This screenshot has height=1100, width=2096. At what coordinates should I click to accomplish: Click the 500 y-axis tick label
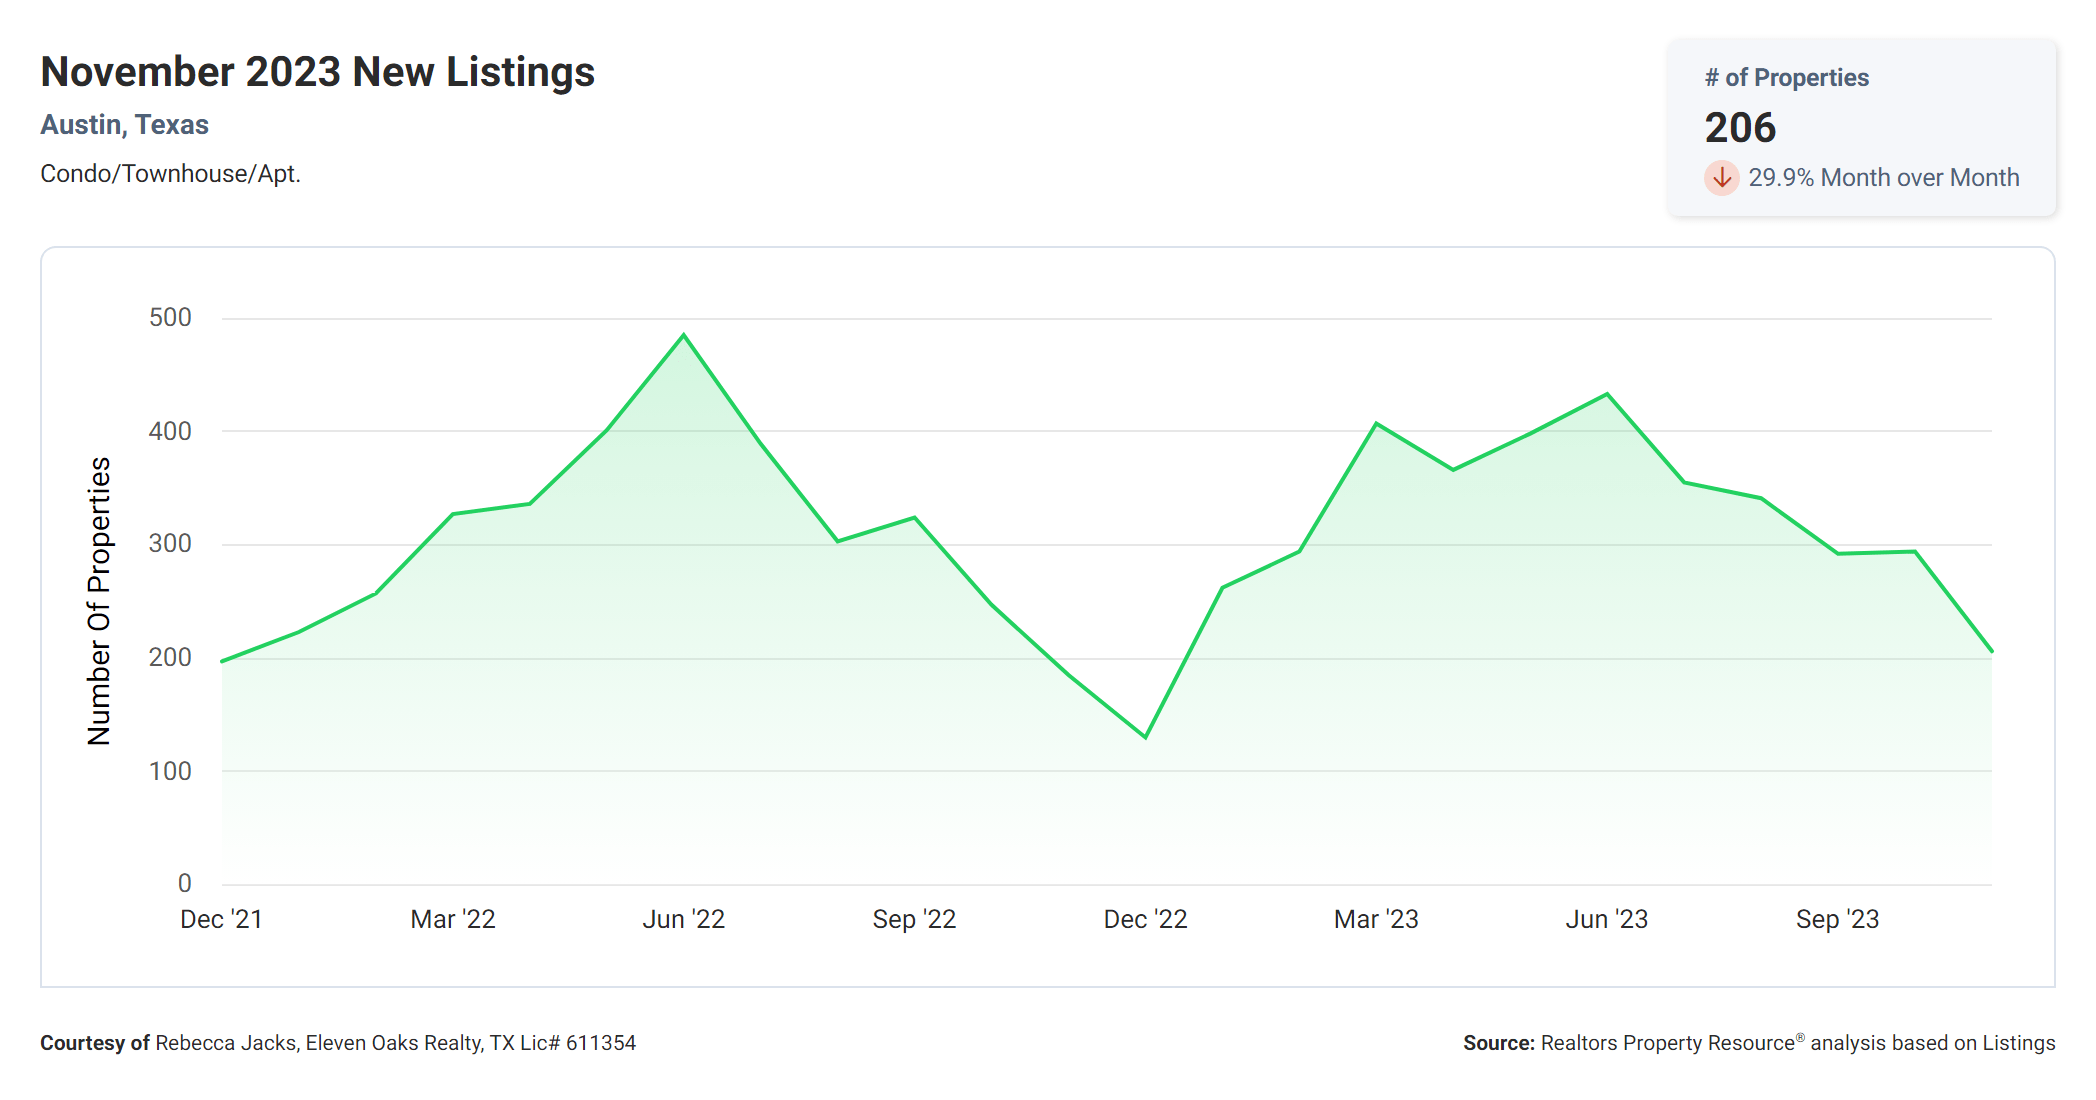point(170,318)
